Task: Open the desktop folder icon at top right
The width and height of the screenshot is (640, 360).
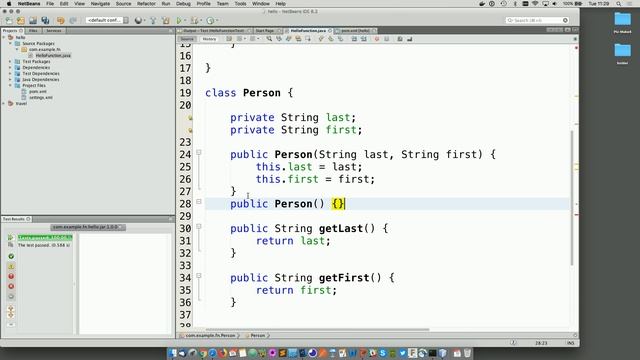Action: (622, 19)
